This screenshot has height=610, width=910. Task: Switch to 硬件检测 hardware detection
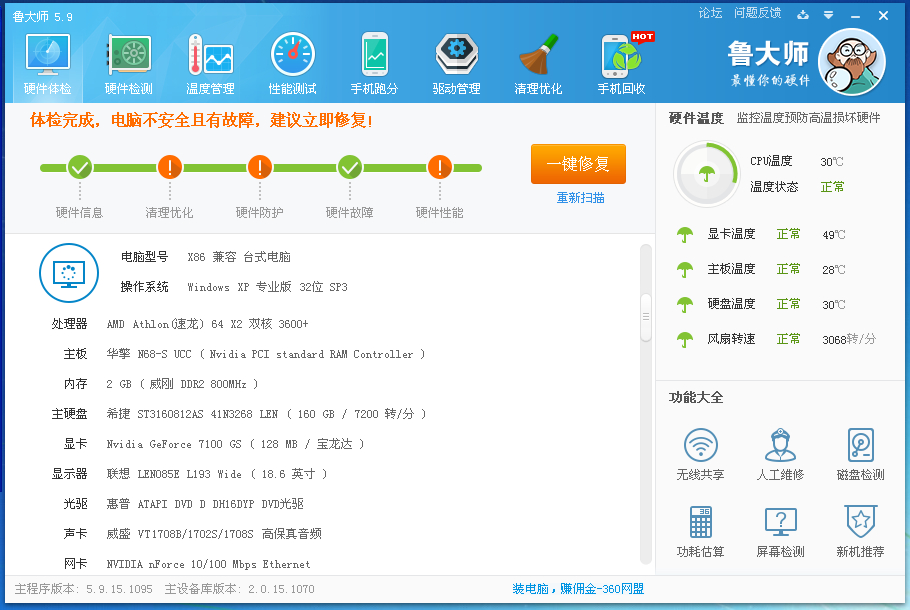click(129, 64)
